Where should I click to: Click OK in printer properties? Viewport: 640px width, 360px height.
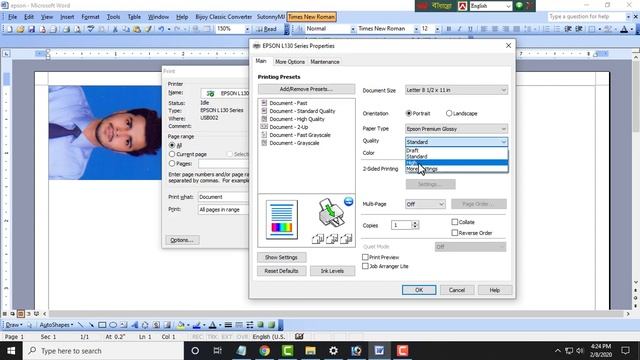(x=419, y=290)
